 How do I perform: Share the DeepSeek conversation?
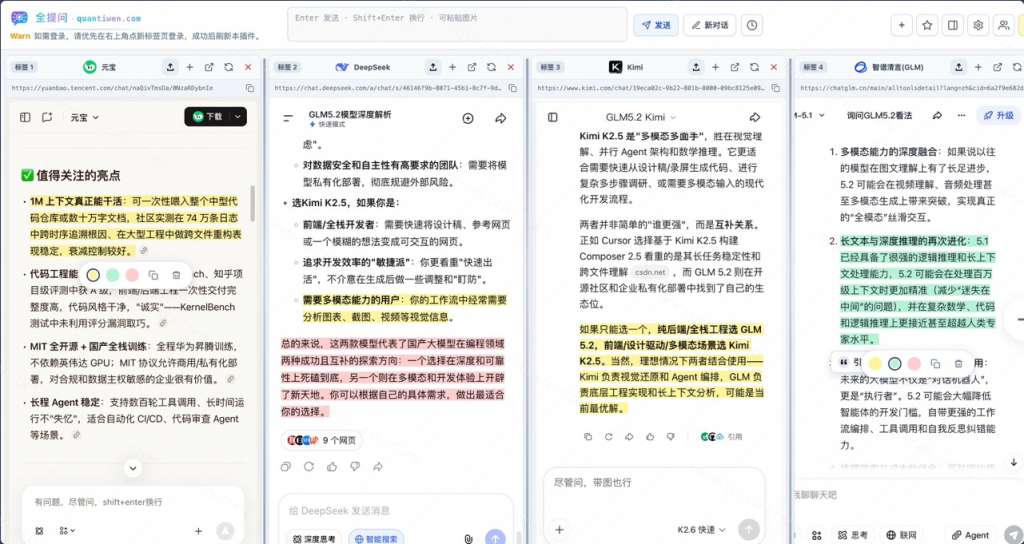(501, 118)
